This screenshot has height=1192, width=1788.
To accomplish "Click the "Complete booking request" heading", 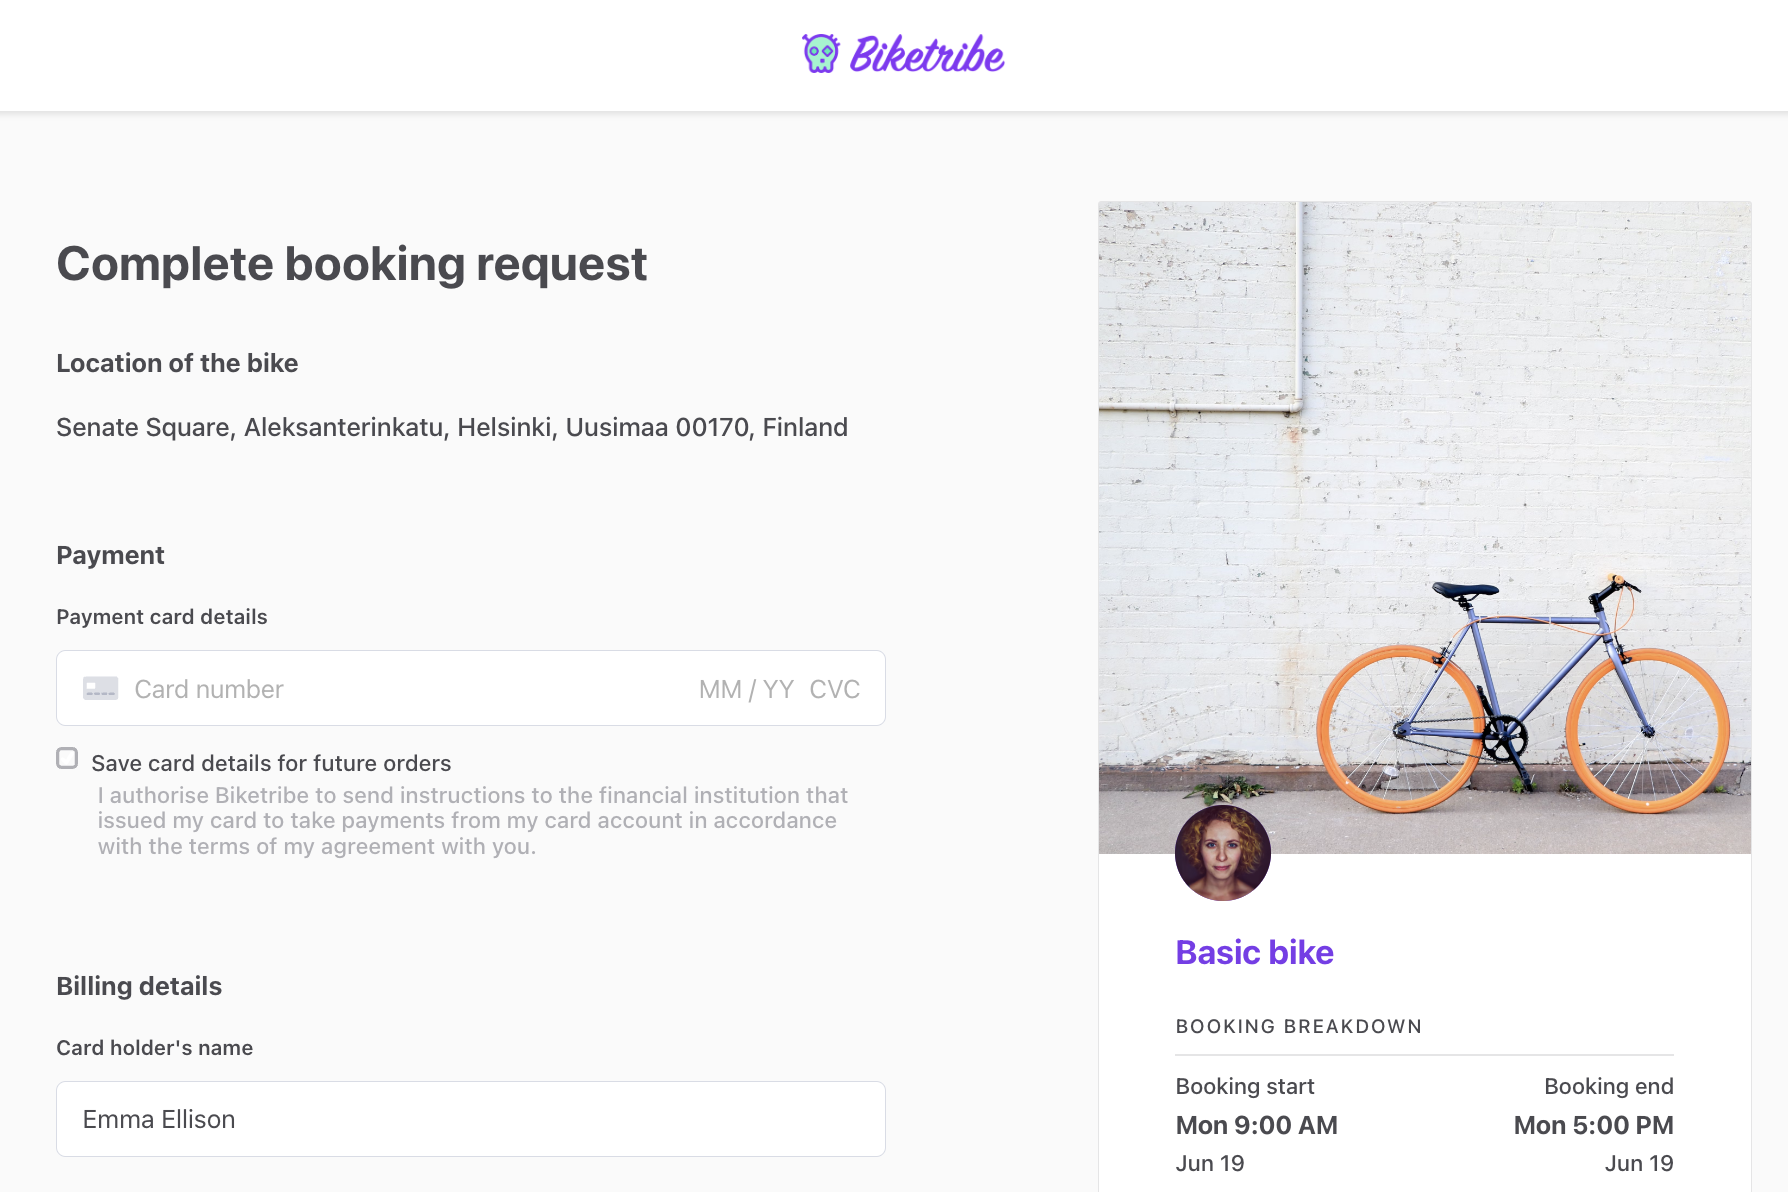I will 352,264.
